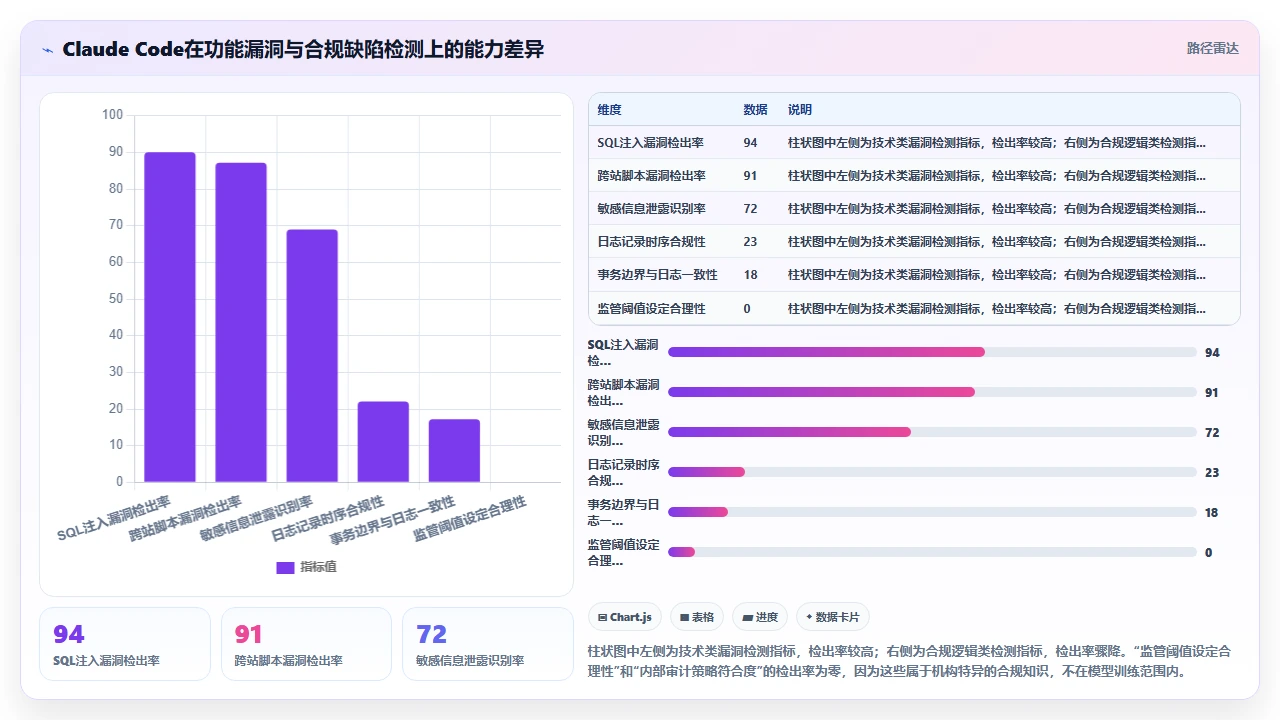Select the Chart.js tag chip
Image resolution: width=1280 pixels, height=720 pixels.
(x=625, y=617)
